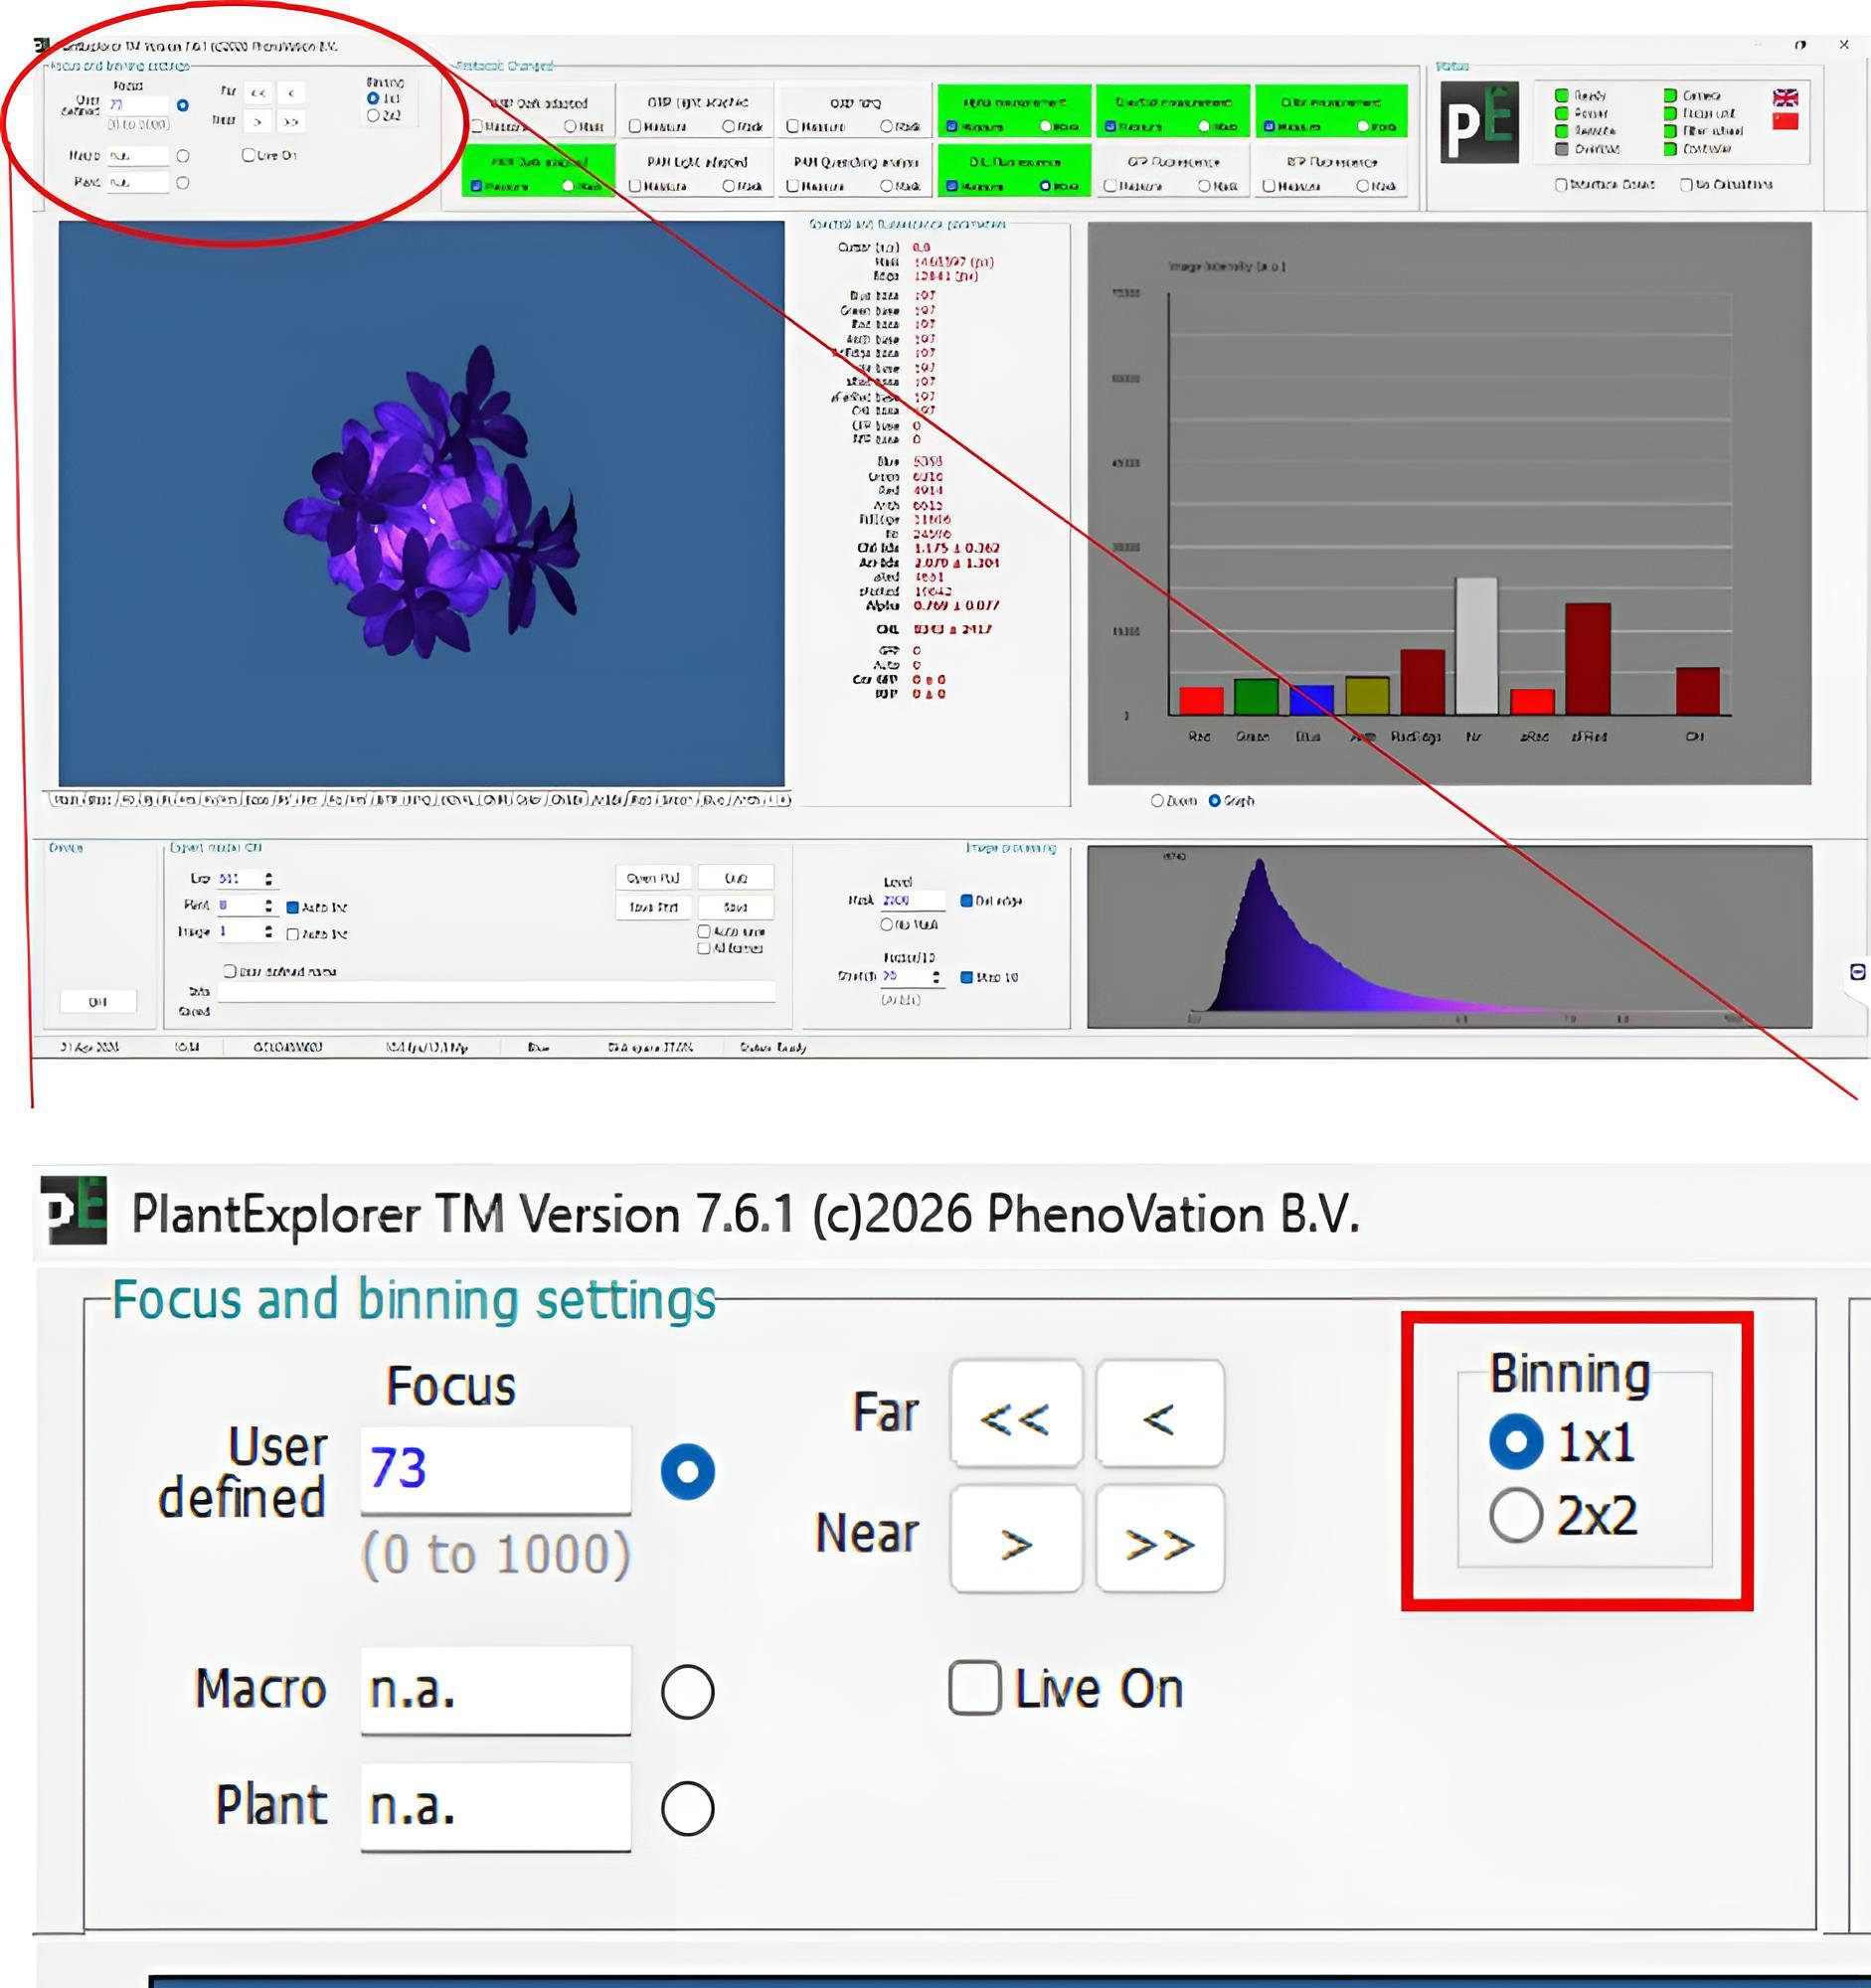1871x1988 pixels.
Task: Click the blue bar in intensity chart
Action: pyautogui.click(x=1312, y=699)
